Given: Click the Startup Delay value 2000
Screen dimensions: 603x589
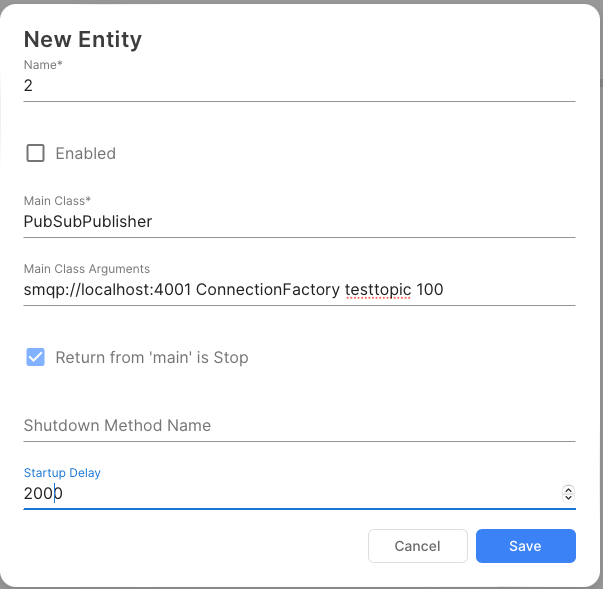Looking at the screenshot, I should 43,493.
